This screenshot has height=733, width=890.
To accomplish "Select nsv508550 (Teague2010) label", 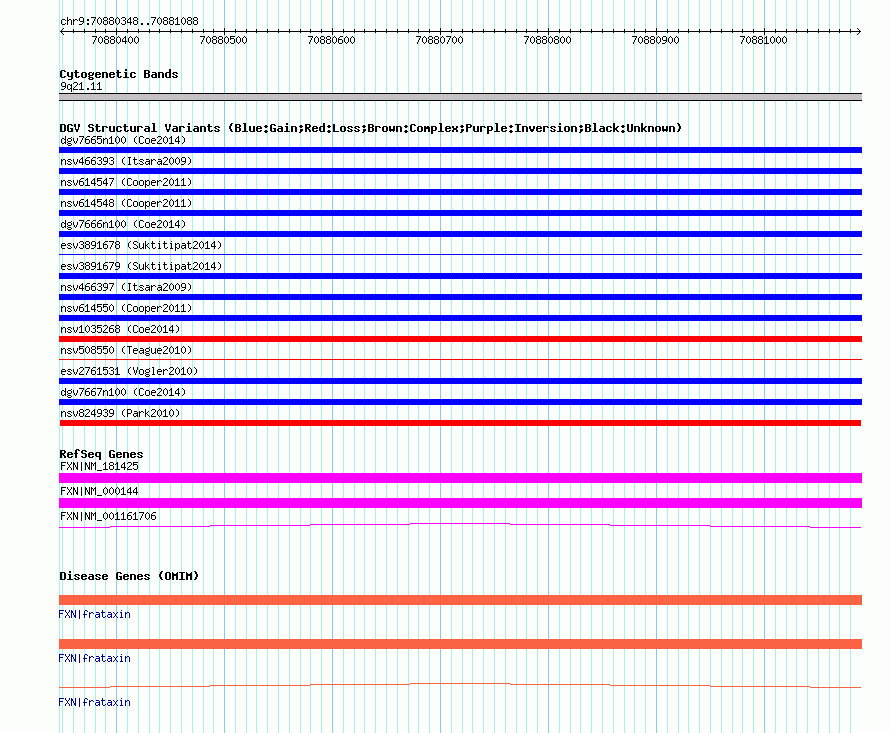I will click(126, 350).
